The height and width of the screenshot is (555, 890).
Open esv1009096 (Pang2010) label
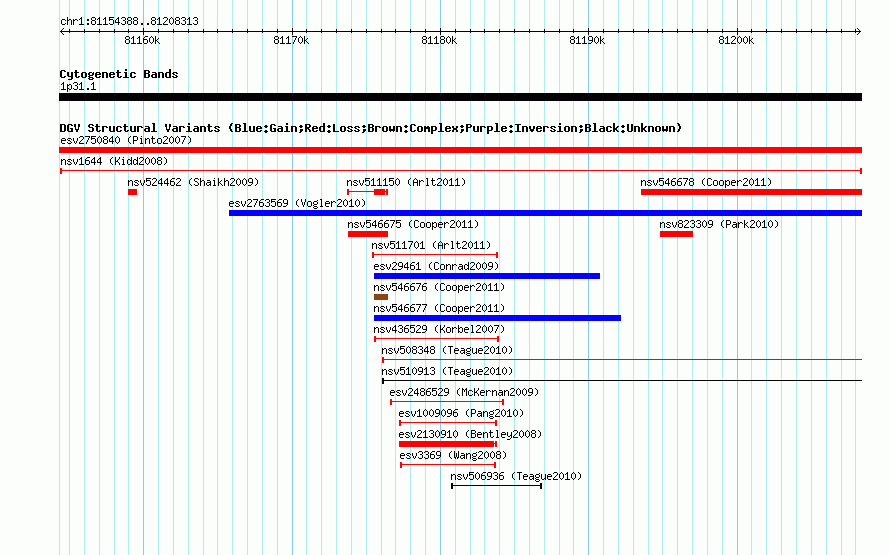coord(461,413)
